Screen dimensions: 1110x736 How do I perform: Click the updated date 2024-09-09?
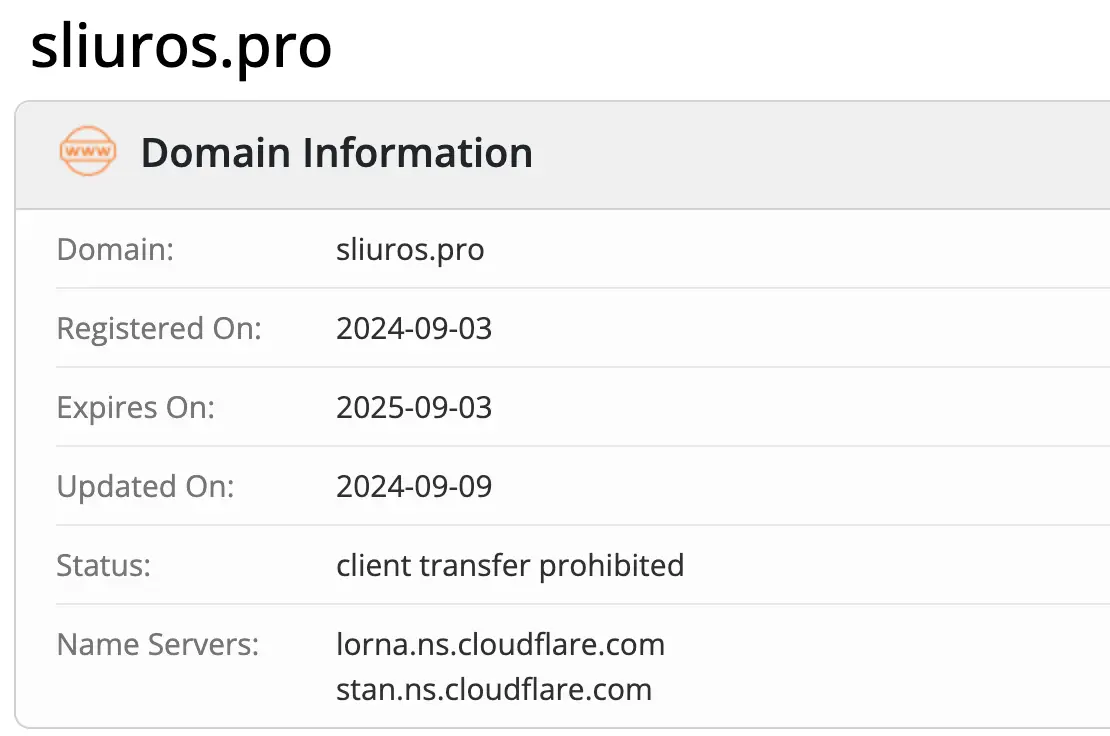414,486
